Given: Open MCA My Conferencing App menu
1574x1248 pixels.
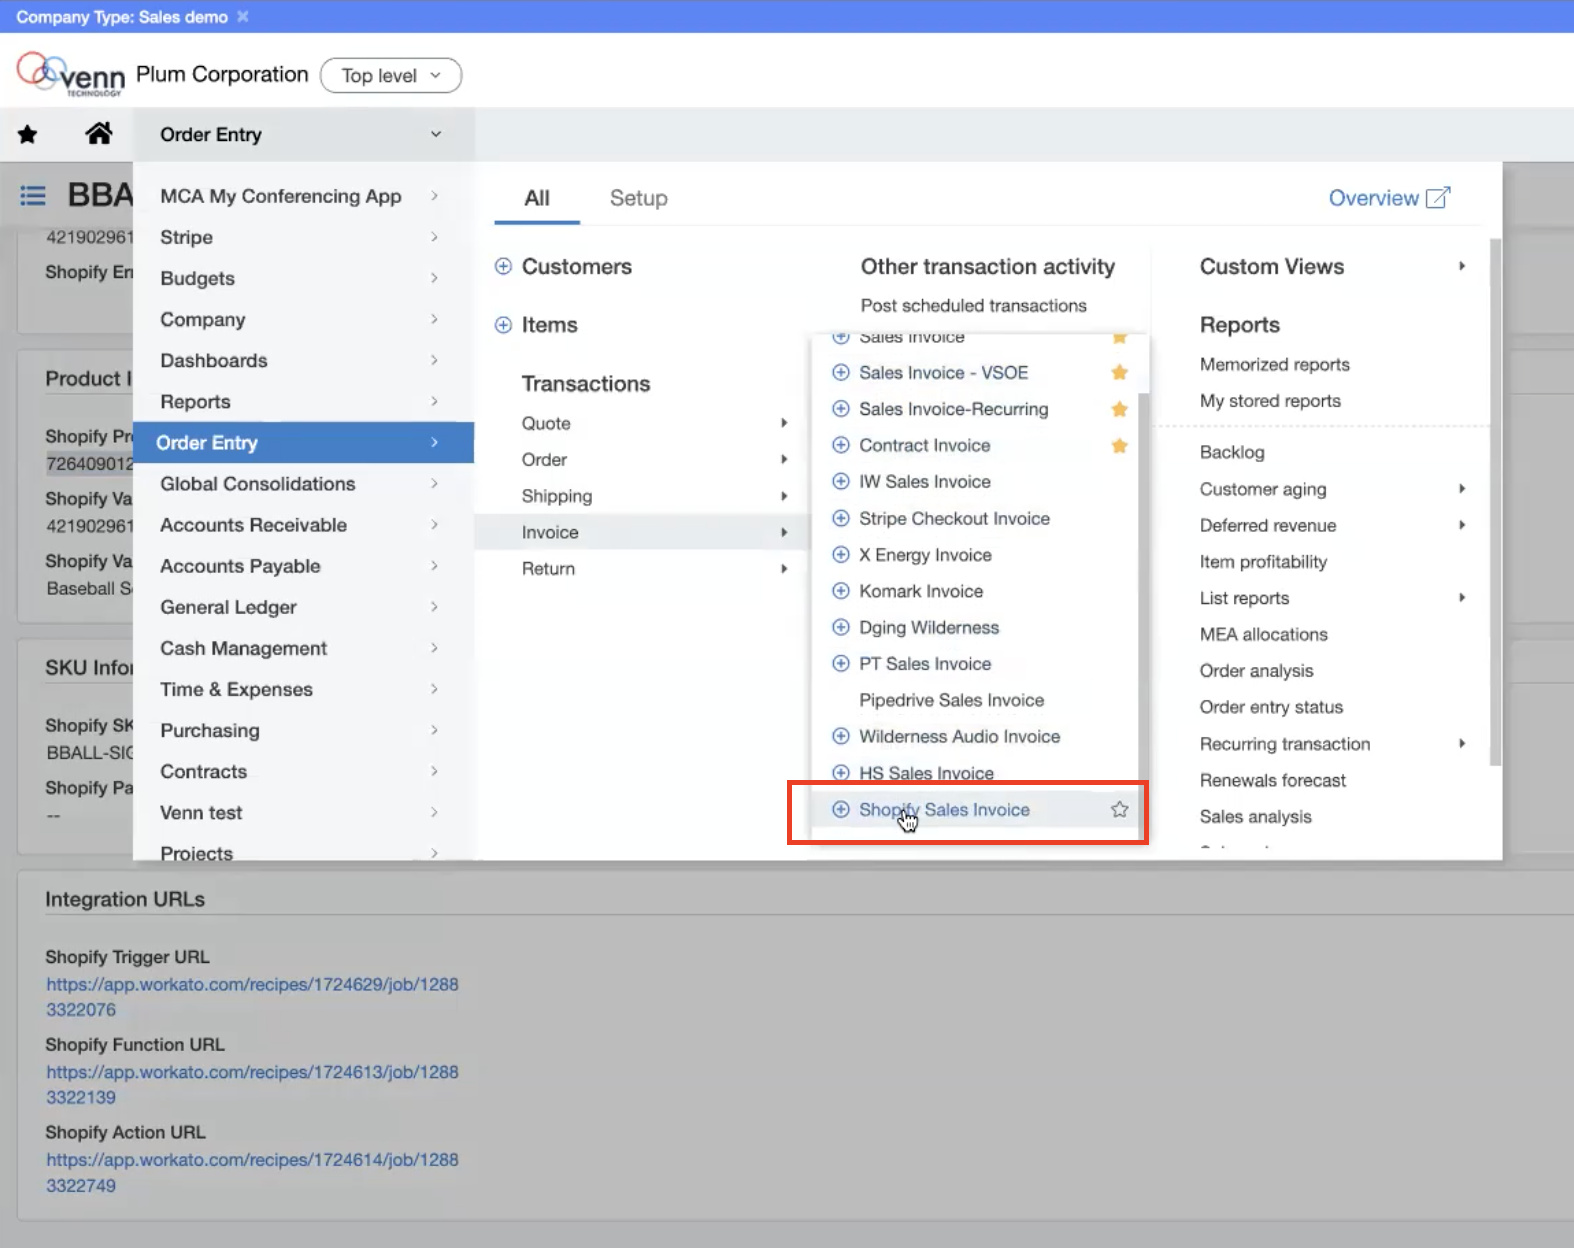Looking at the screenshot, I should pos(303,196).
